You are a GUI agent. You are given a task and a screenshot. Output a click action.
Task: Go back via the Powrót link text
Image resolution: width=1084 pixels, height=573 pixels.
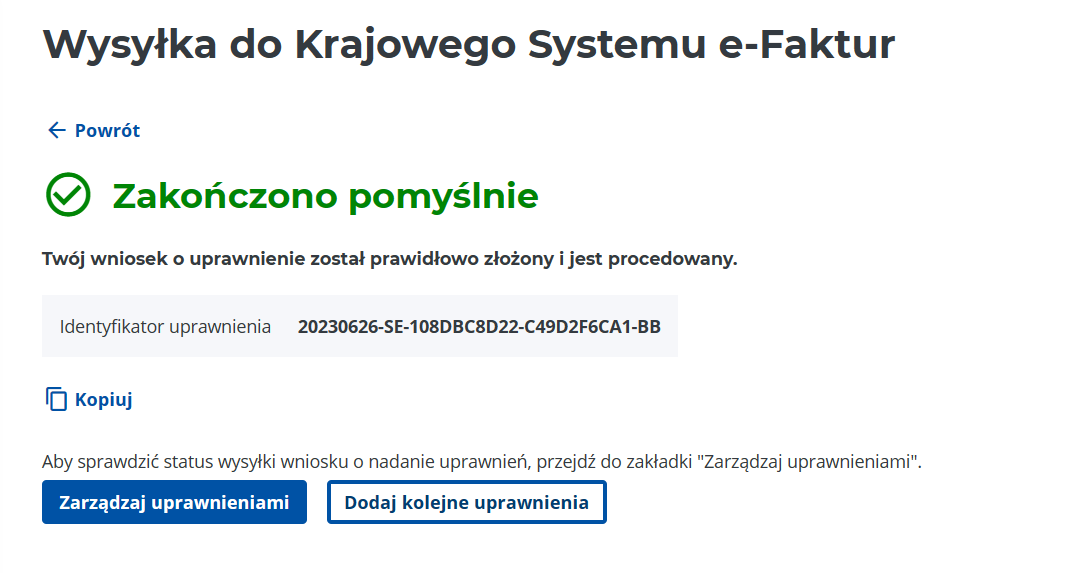107,130
